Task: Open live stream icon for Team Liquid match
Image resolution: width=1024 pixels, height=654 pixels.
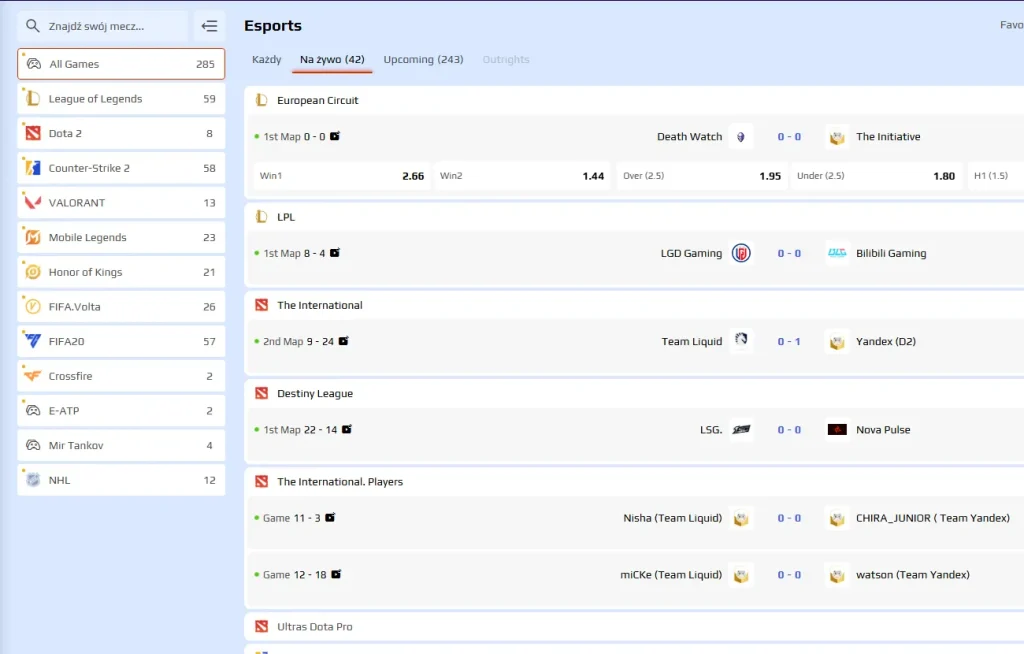Action: [344, 340]
